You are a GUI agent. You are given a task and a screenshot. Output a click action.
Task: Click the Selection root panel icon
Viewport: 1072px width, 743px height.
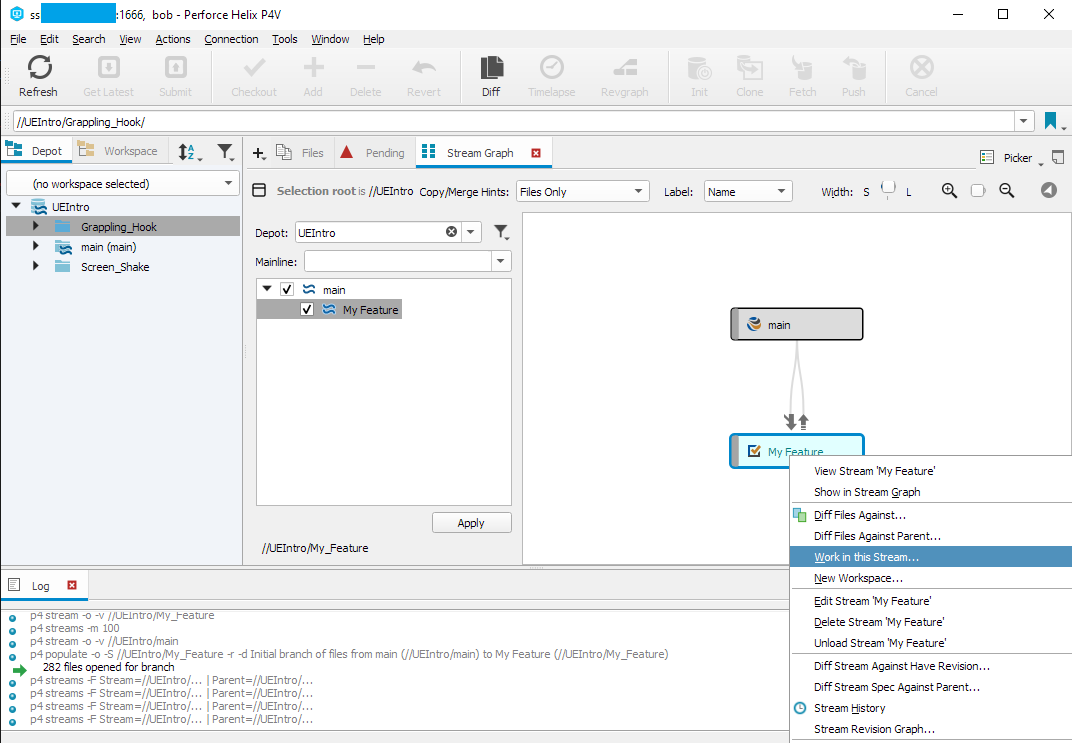tap(259, 191)
